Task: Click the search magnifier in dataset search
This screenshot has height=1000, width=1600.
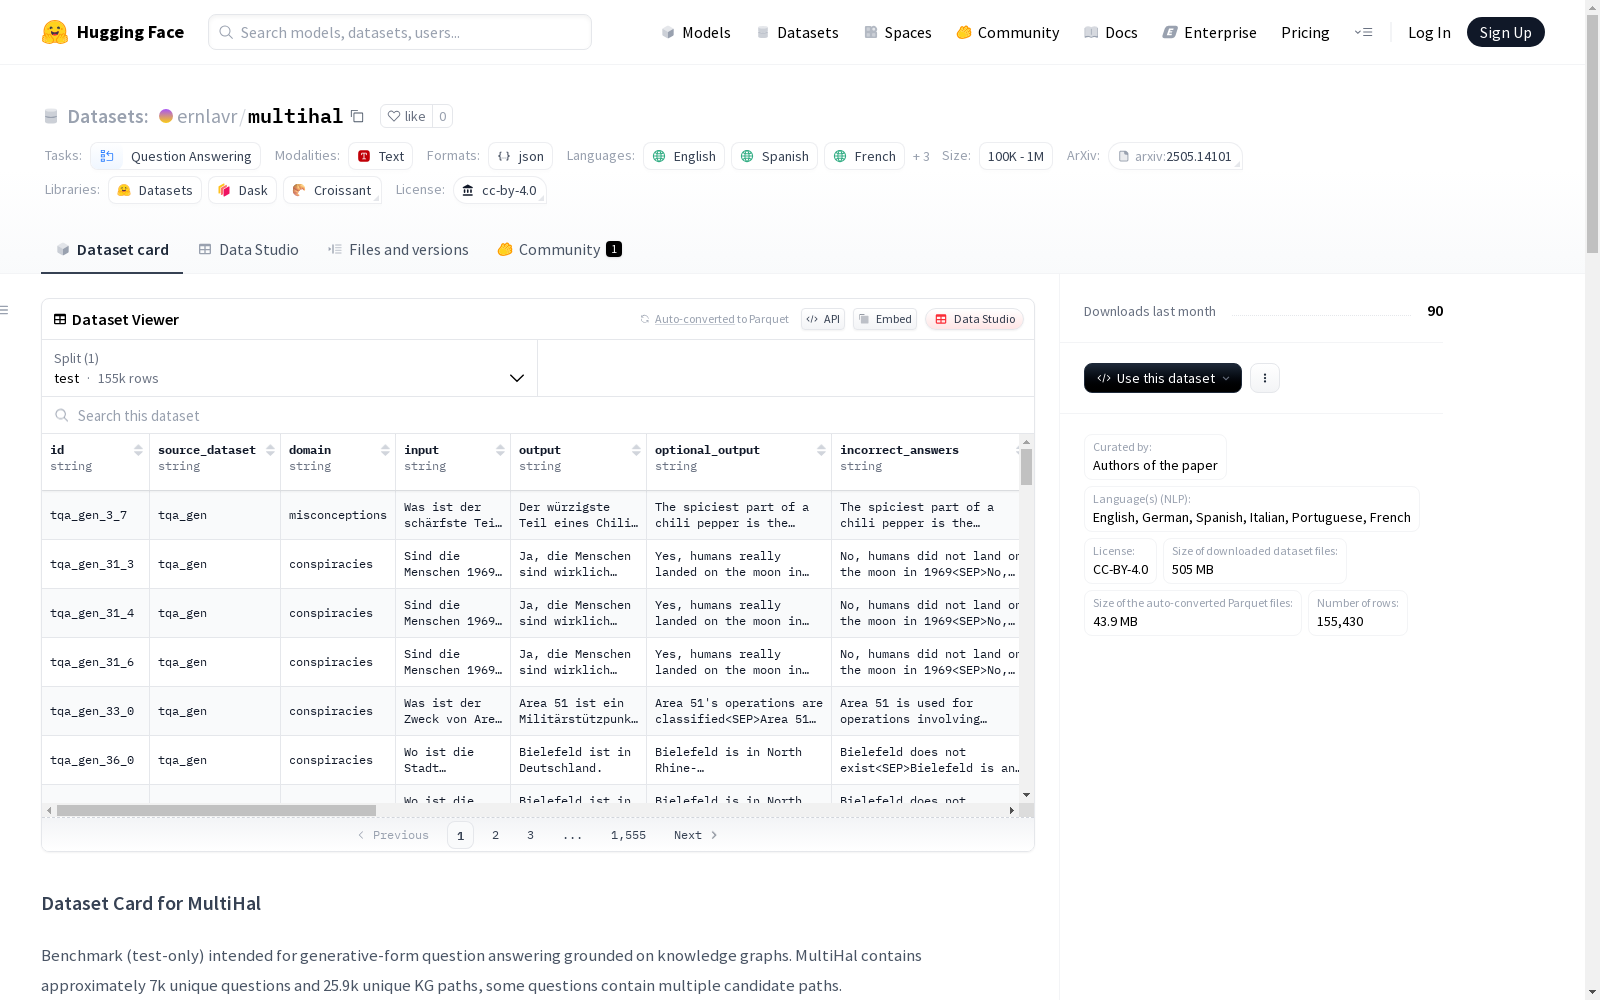Action: pos(62,415)
